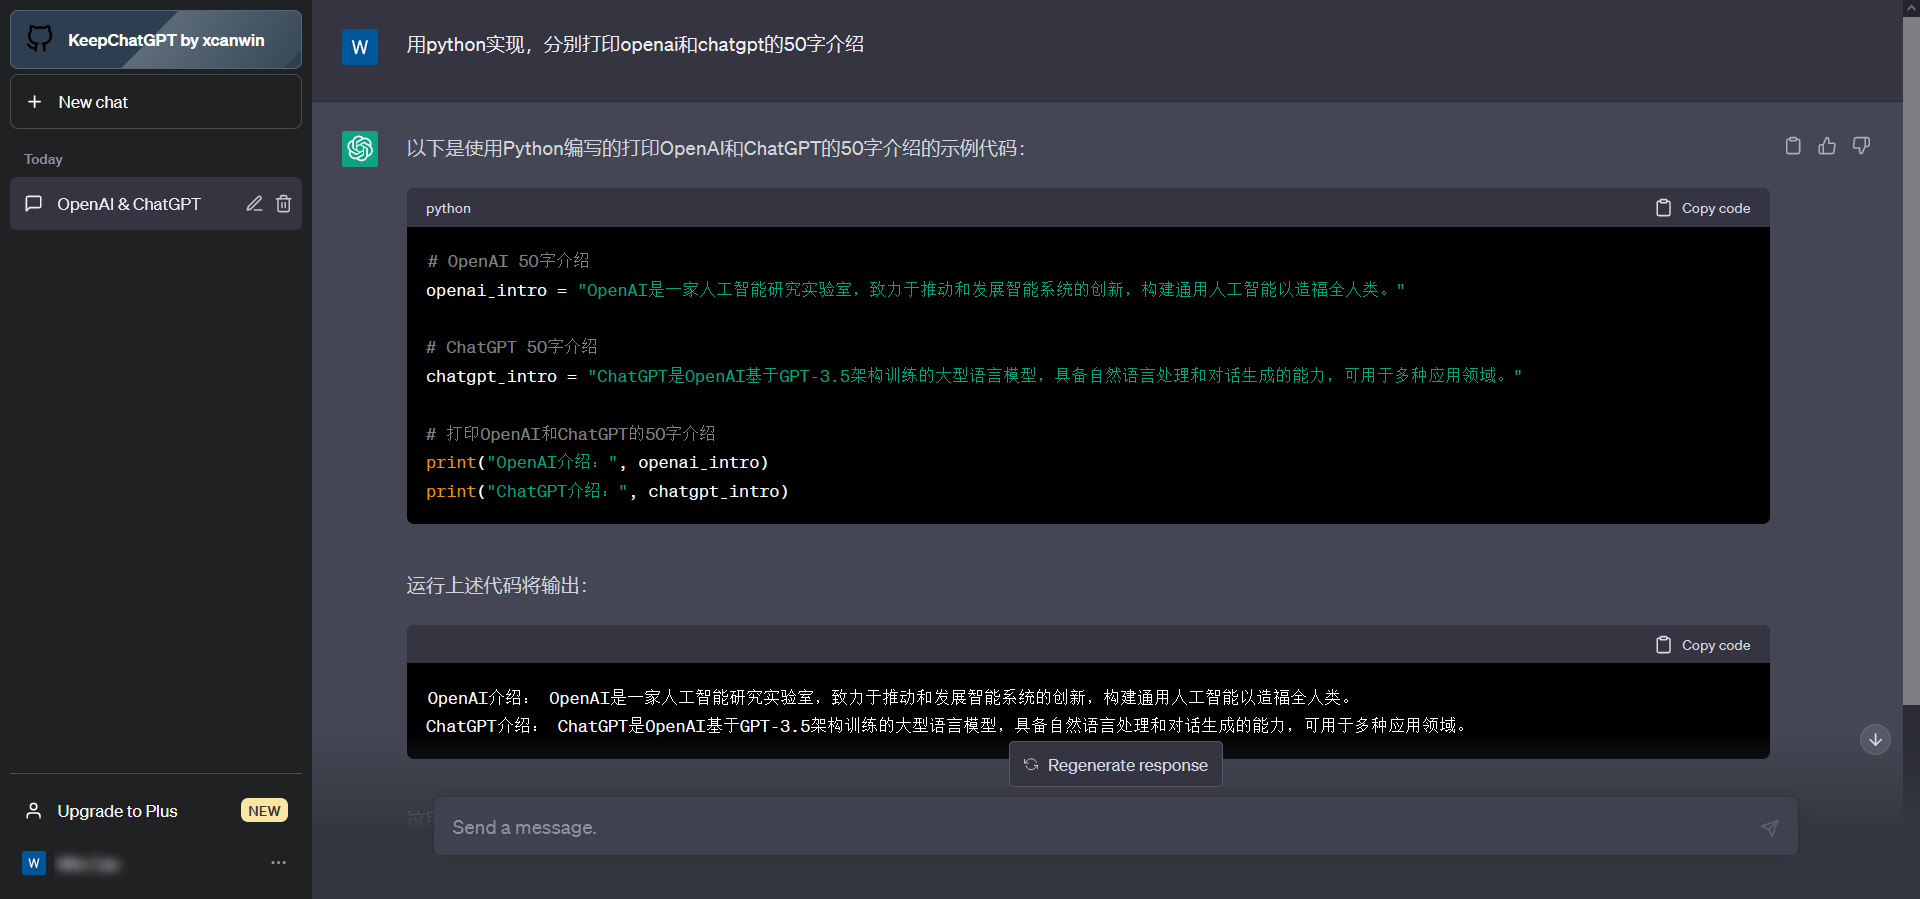Click the '# ChatGPT 50字介绍' comment
This screenshot has height=899, width=1920.
tap(511, 347)
